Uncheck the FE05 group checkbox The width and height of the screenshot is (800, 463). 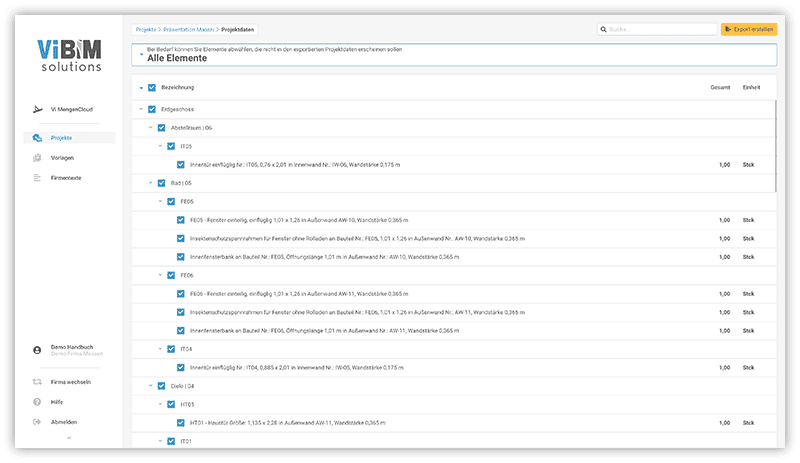pyautogui.click(x=171, y=201)
